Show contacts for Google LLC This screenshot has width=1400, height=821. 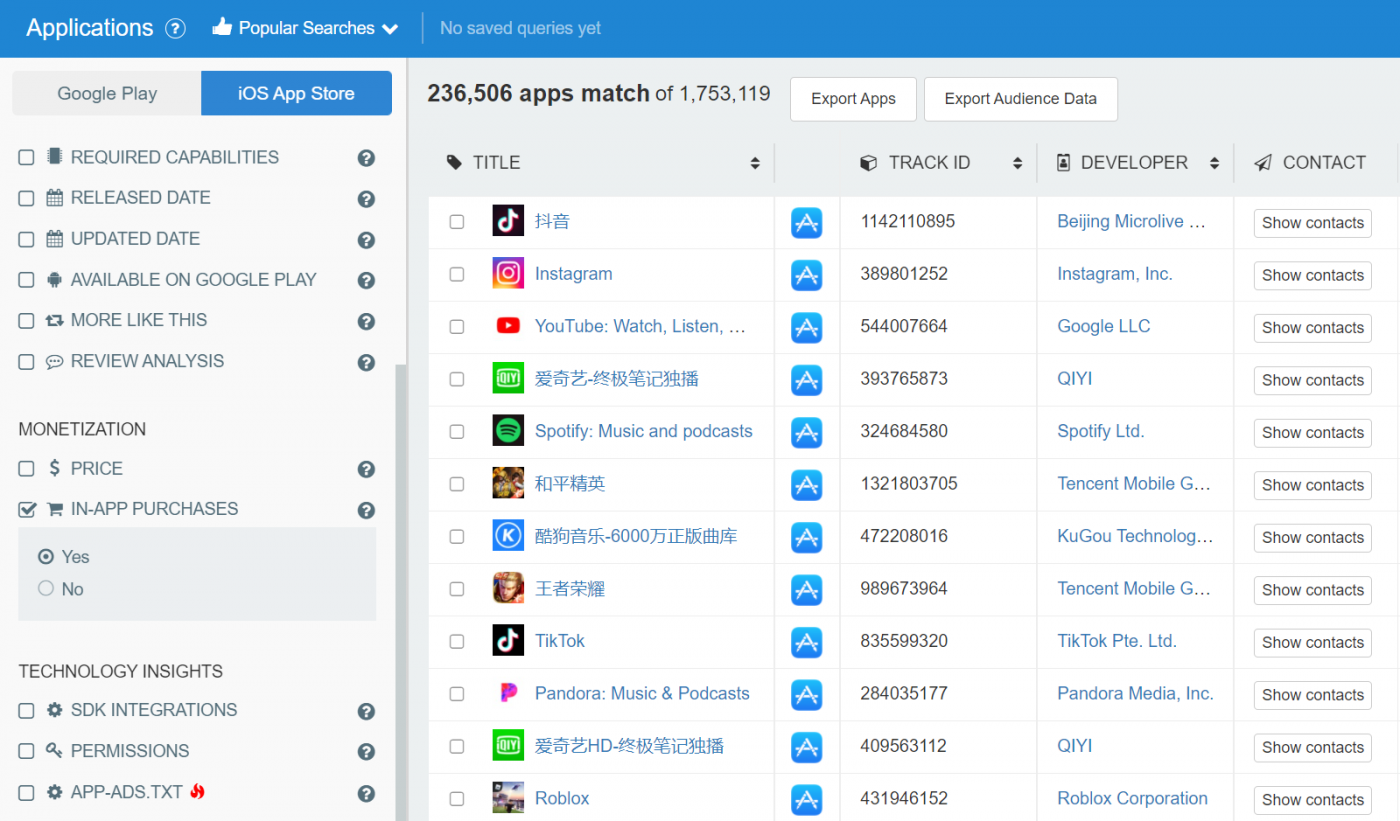tap(1312, 327)
